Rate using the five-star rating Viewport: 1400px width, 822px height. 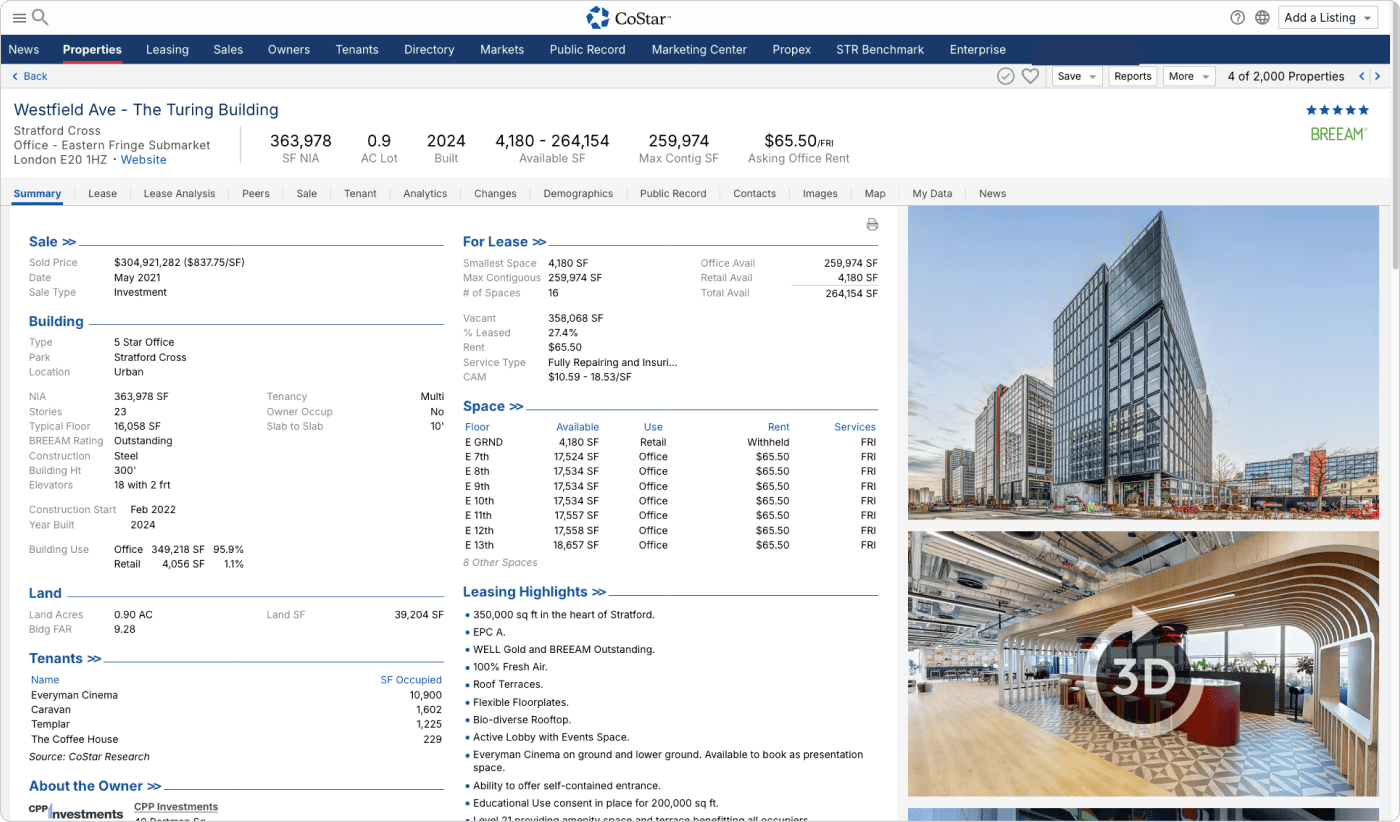pyautogui.click(x=1337, y=110)
